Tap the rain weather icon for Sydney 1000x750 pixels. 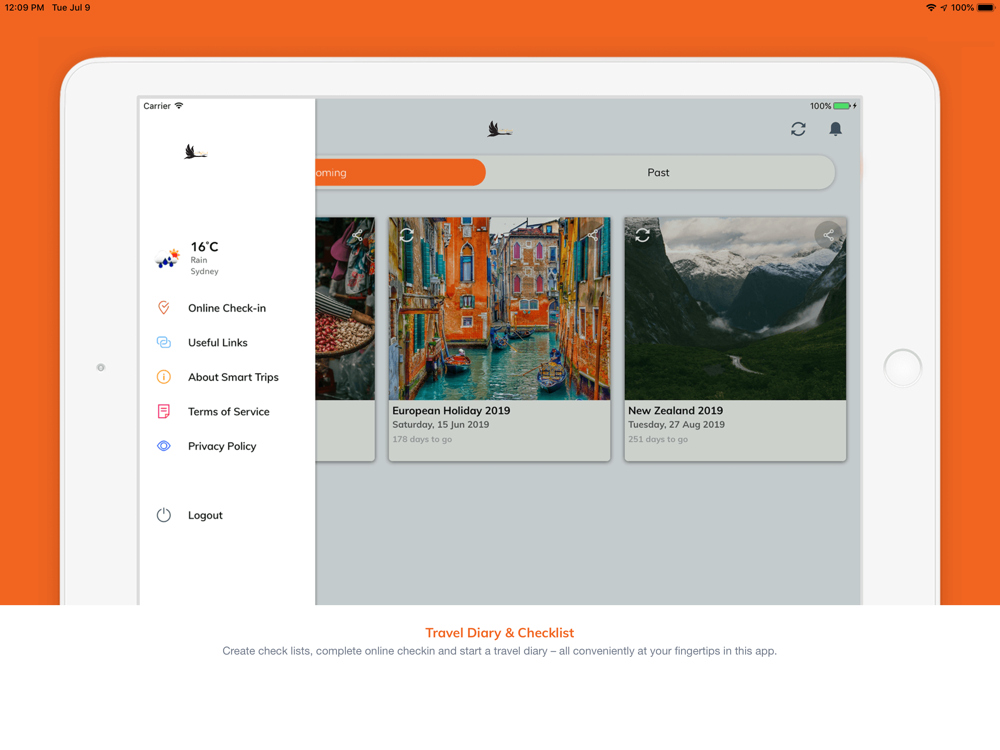coord(168,258)
